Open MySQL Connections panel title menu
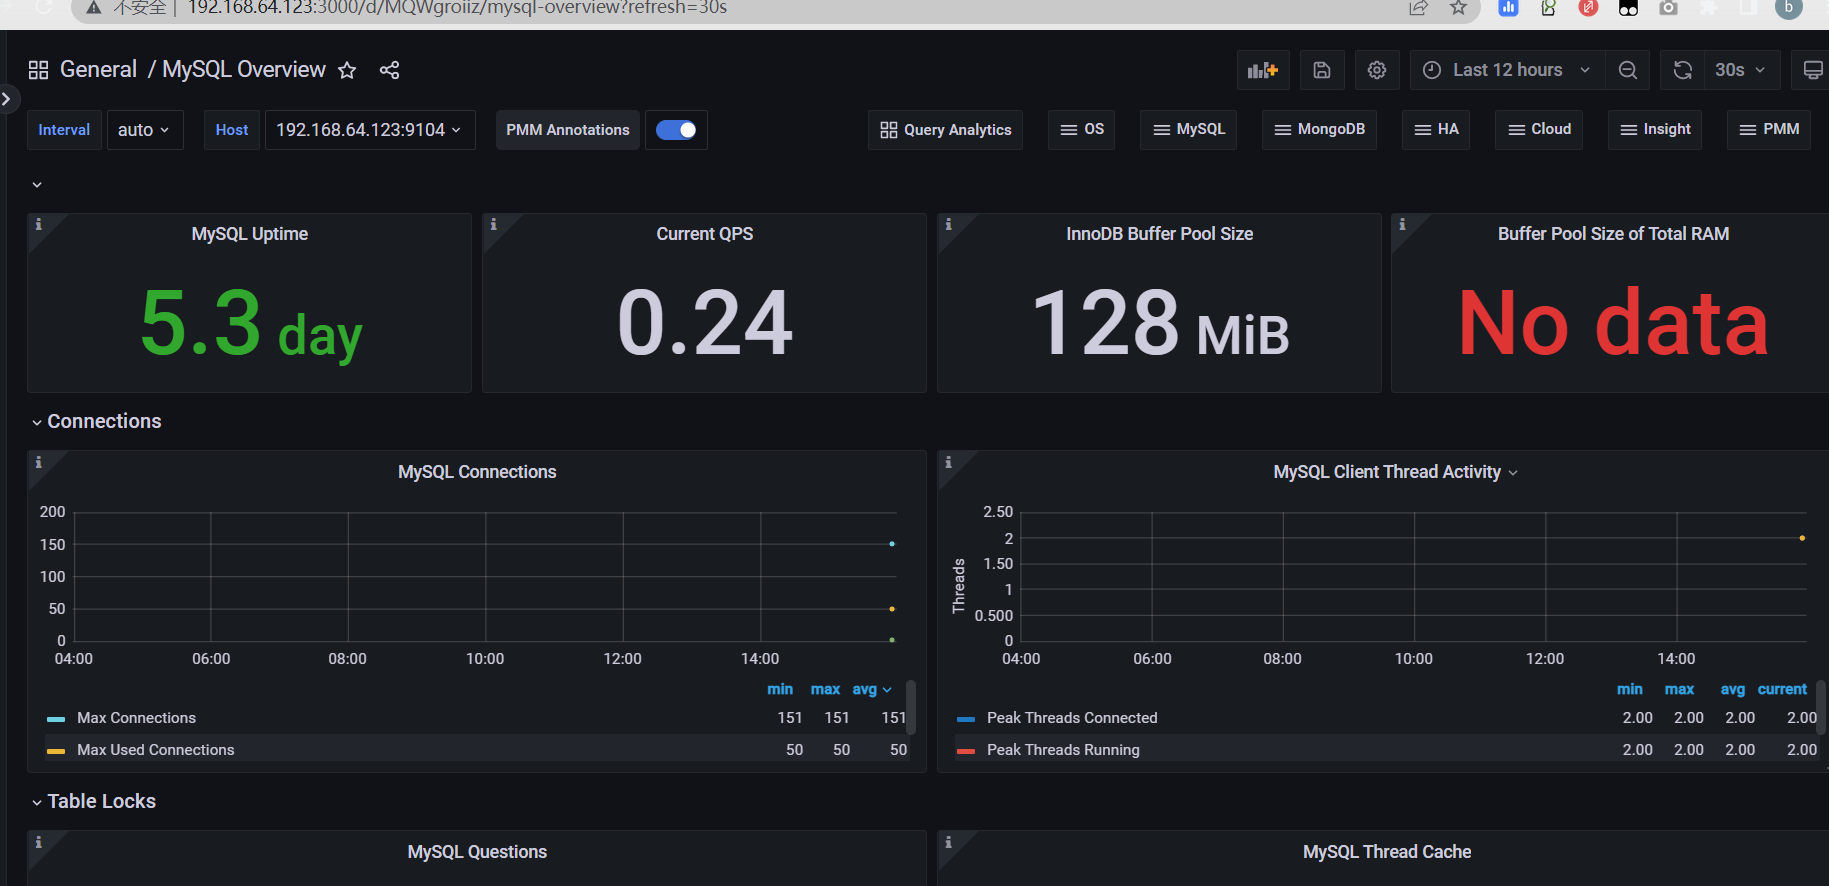Viewport: 1829px width, 886px height. (477, 472)
